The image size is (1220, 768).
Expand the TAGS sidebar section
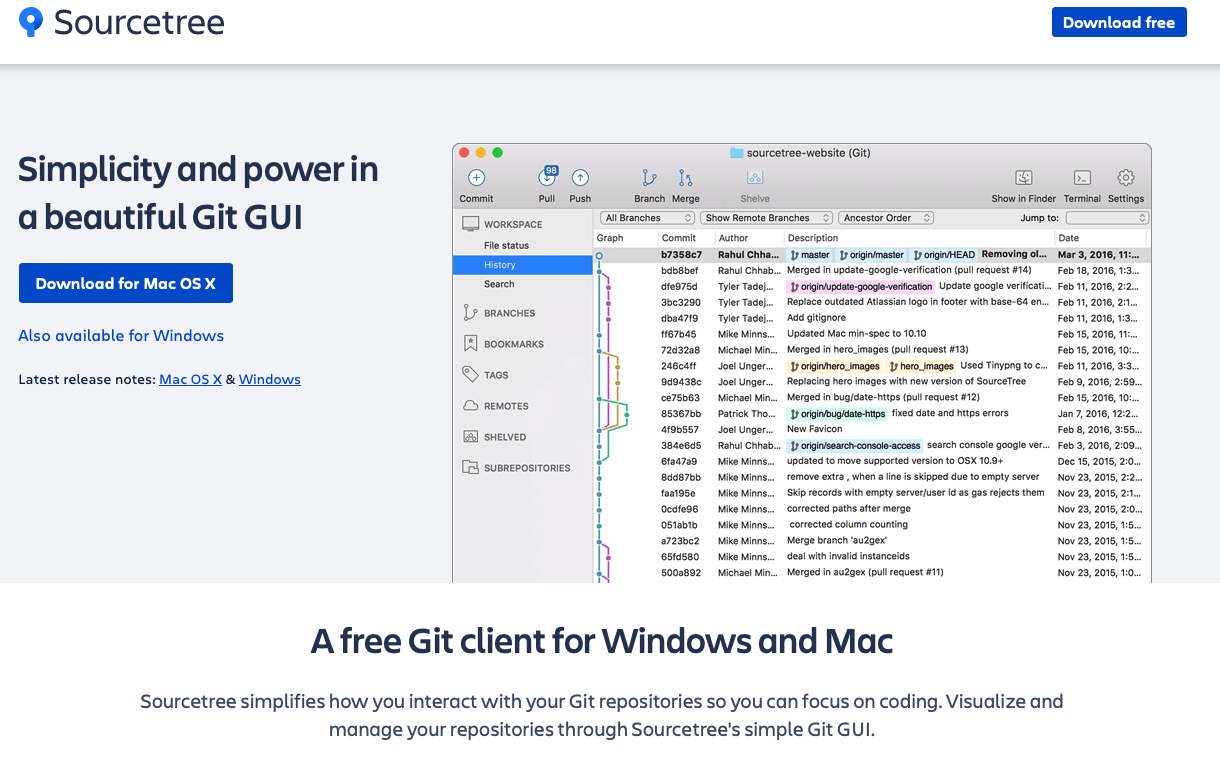tap(496, 375)
